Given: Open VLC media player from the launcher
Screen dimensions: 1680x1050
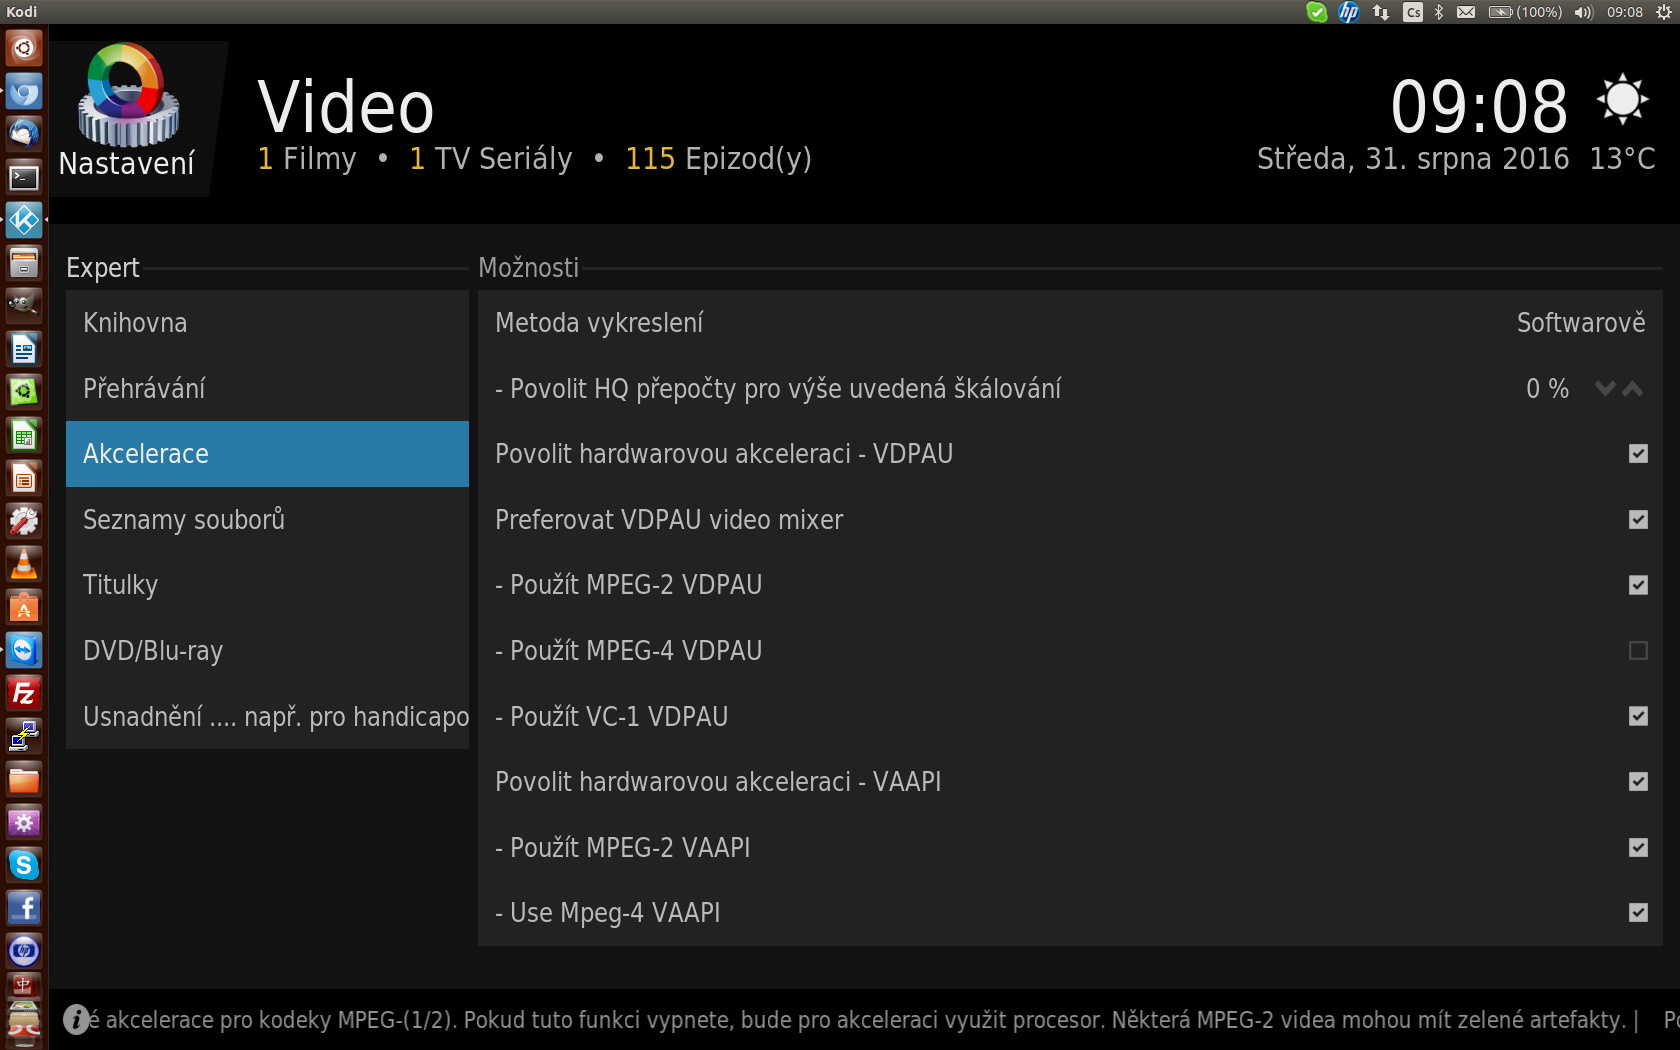Looking at the screenshot, I should (x=24, y=564).
